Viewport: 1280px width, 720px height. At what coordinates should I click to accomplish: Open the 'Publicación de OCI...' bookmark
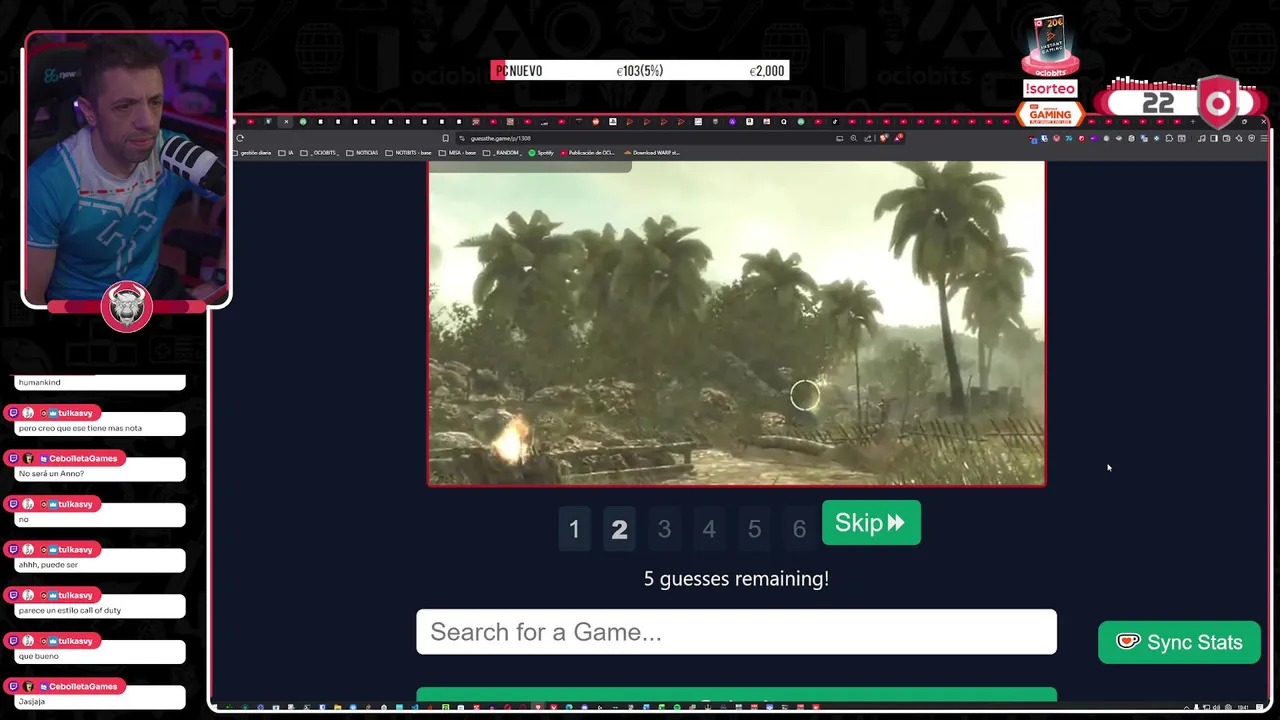[588, 153]
